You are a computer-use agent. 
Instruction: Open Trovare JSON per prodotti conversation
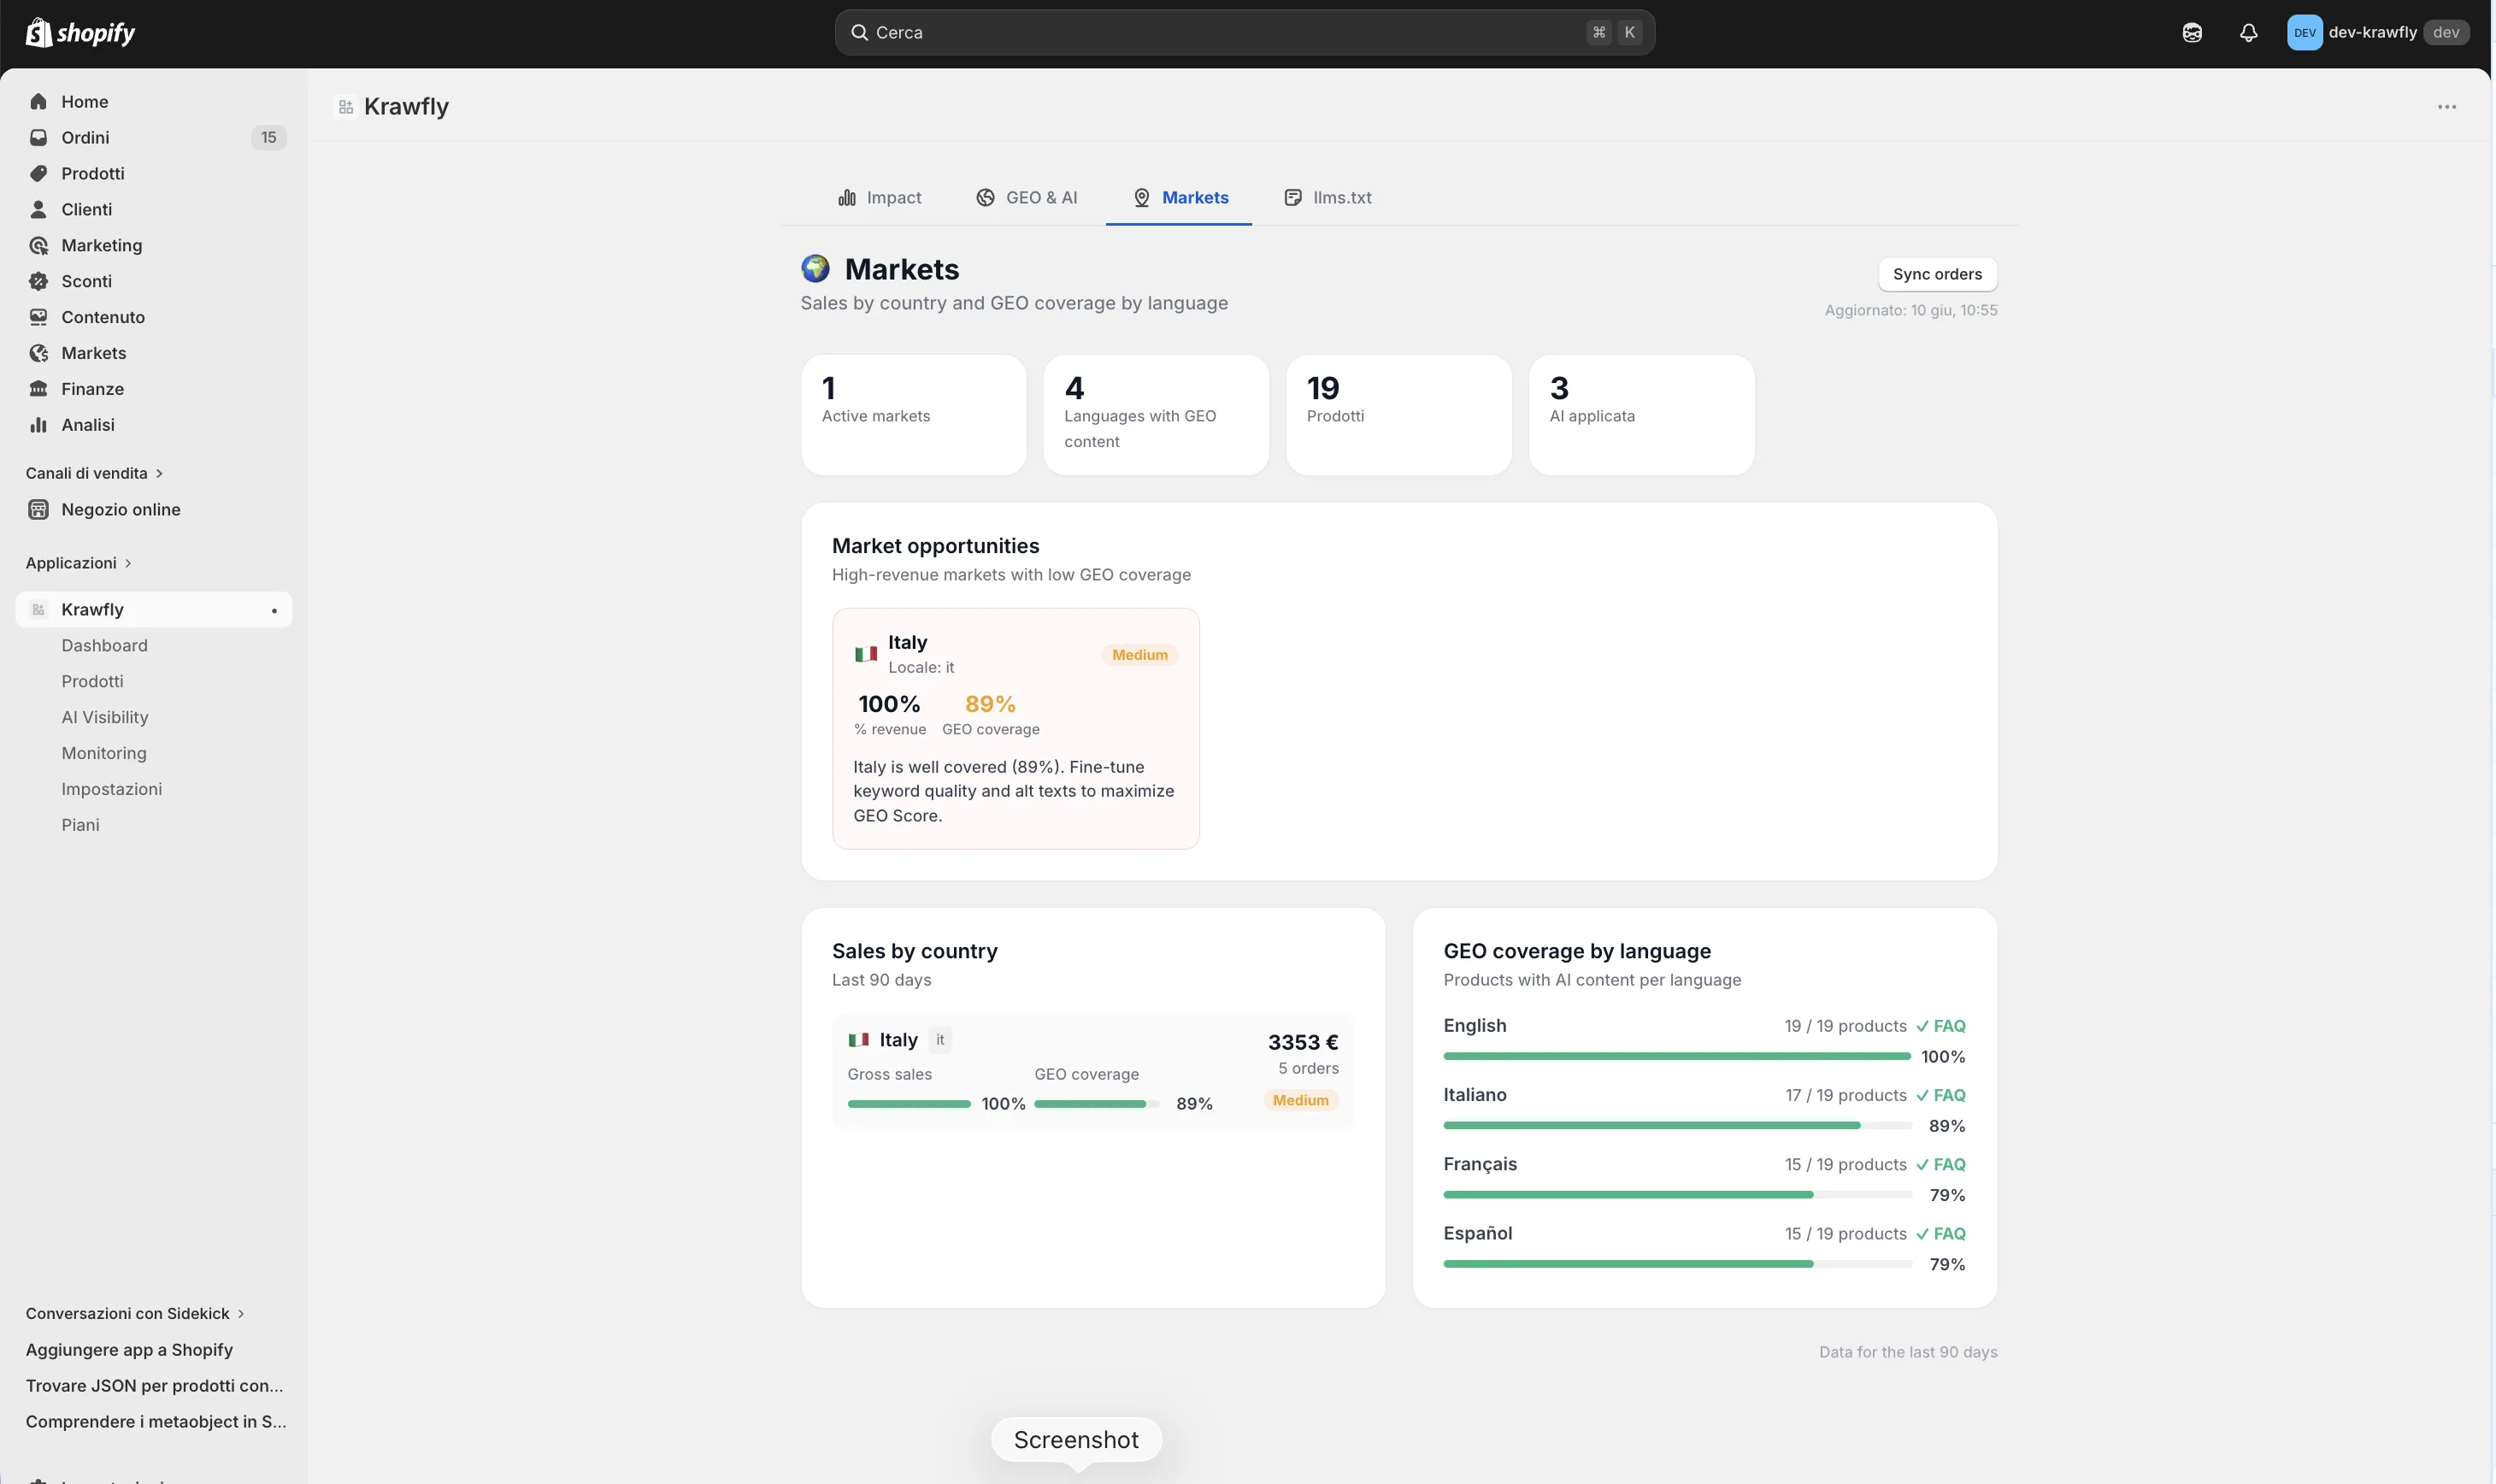(x=154, y=1385)
